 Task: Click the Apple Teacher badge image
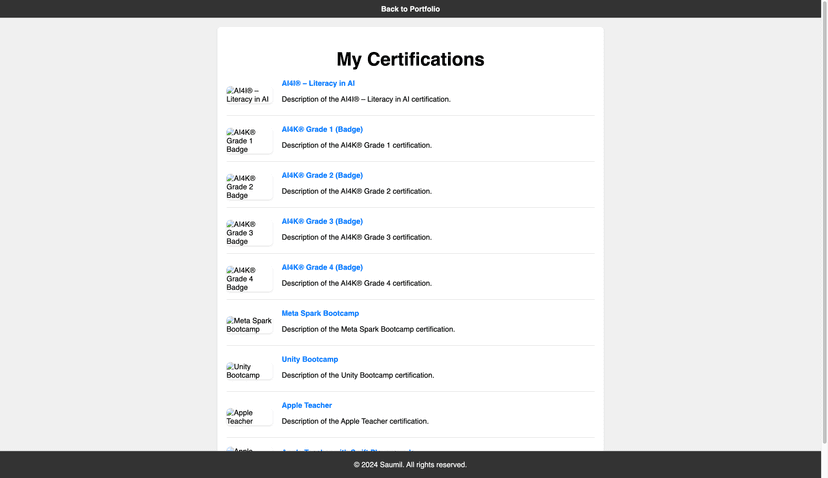249,417
